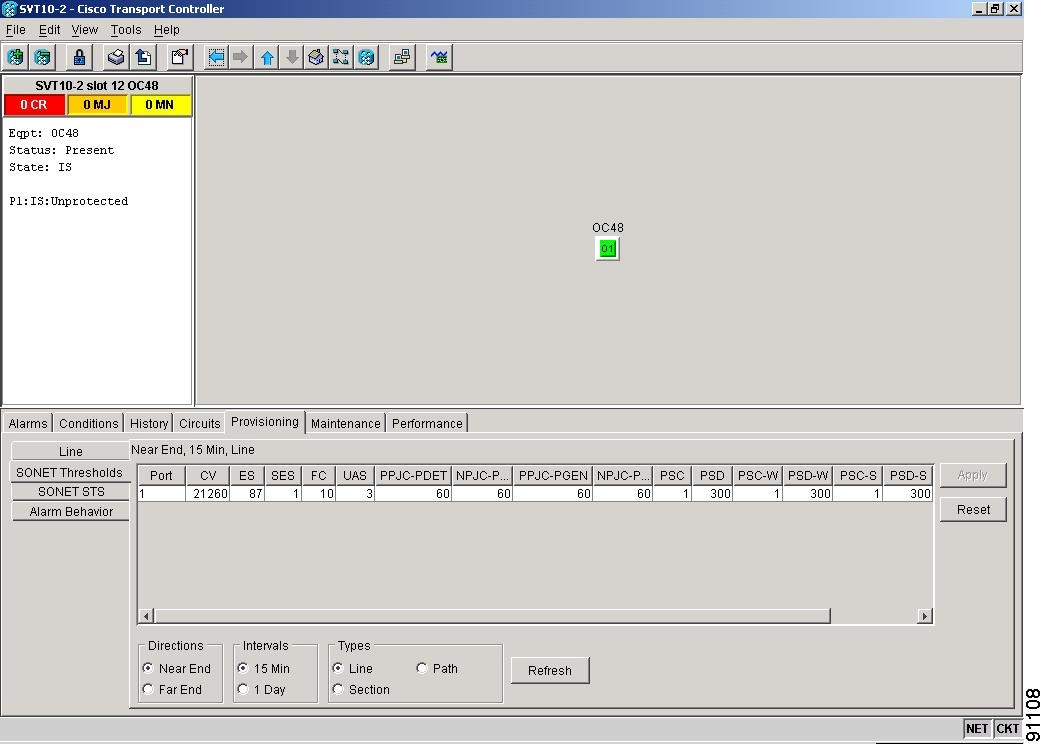Screen dimensions: 1046x744
Task: Open the Help menu
Action: pos(167,30)
